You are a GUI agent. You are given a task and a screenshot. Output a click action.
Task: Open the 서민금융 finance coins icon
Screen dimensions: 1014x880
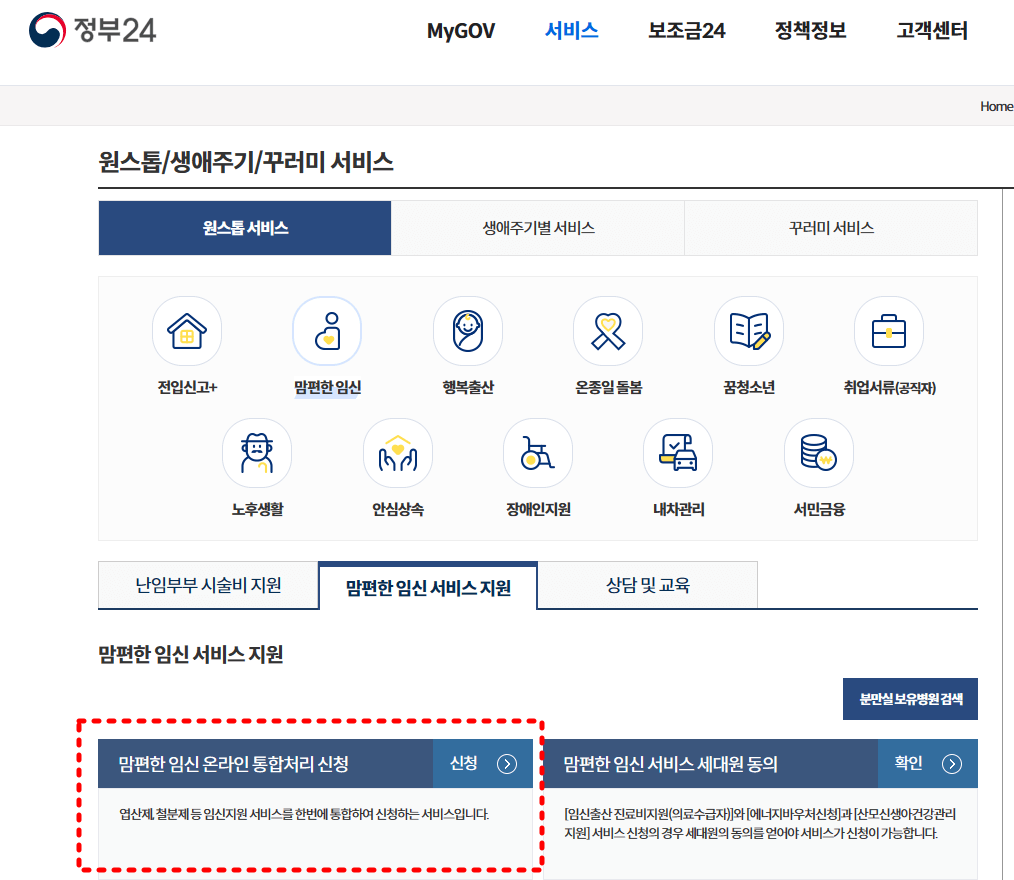pos(818,452)
